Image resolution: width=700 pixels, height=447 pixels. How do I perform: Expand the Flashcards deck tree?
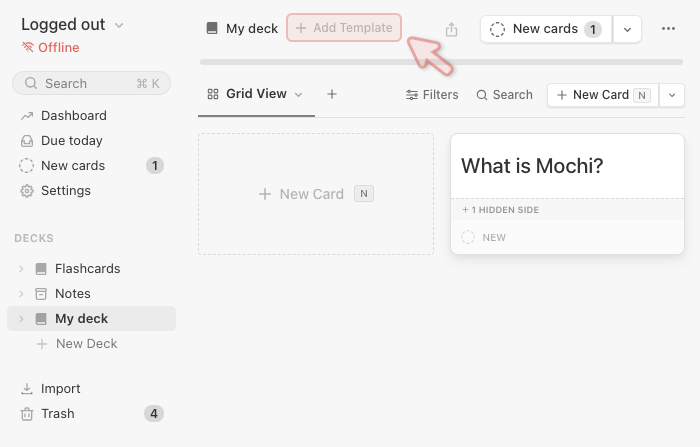[x=22, y=269]
